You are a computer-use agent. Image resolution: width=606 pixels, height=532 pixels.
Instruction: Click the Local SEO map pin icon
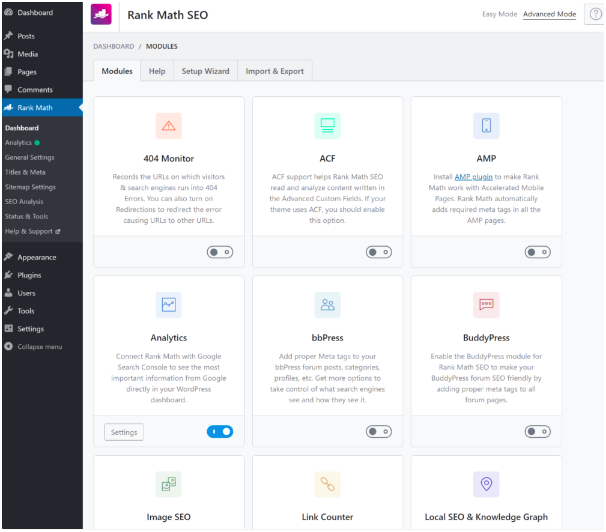pyautogui.click(x=486, y=484)
